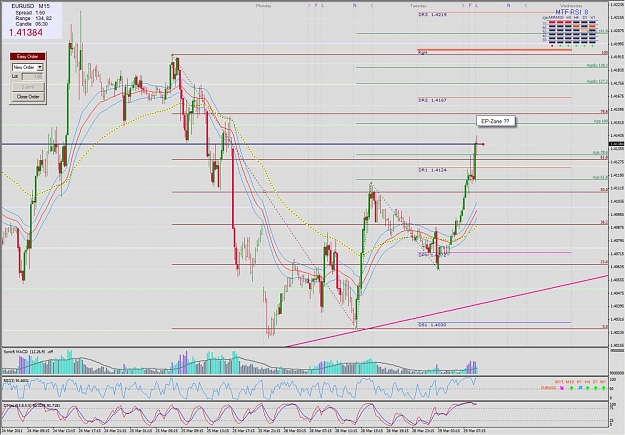Click the M30 green arrow signal icon
The height and width of the screenshot is (435, 625).
coord(571,388)
